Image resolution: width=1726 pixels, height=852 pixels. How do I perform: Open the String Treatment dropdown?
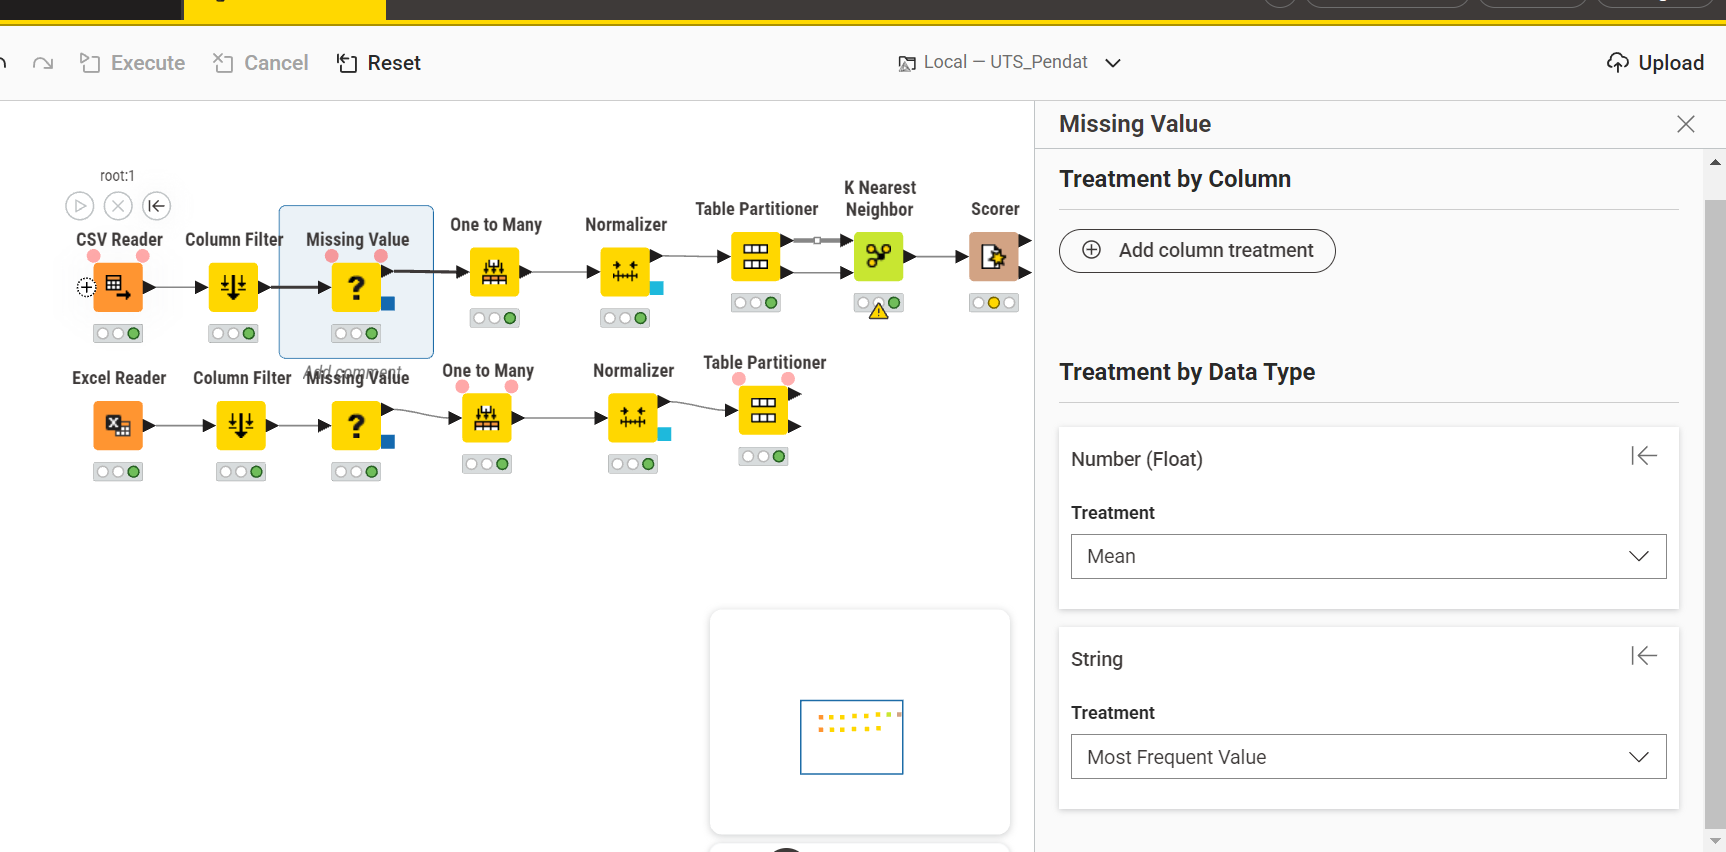[x=1368, y=757]
